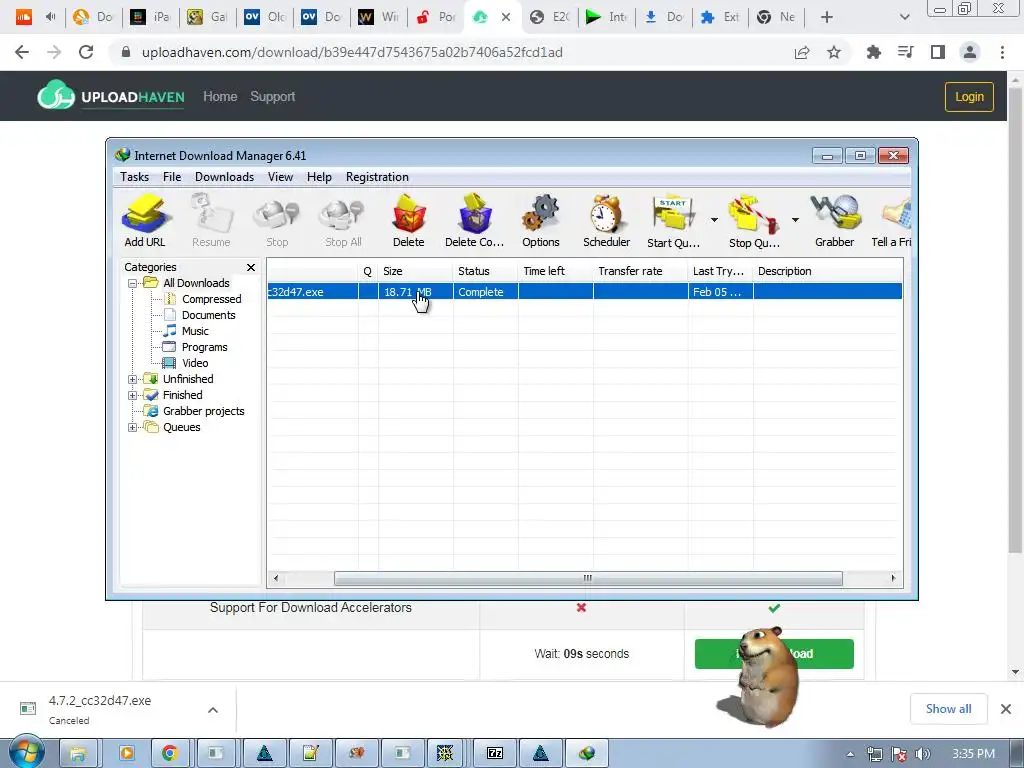Click the address bar URL
Screen dimensions: 1024x768
click(352, 52)
